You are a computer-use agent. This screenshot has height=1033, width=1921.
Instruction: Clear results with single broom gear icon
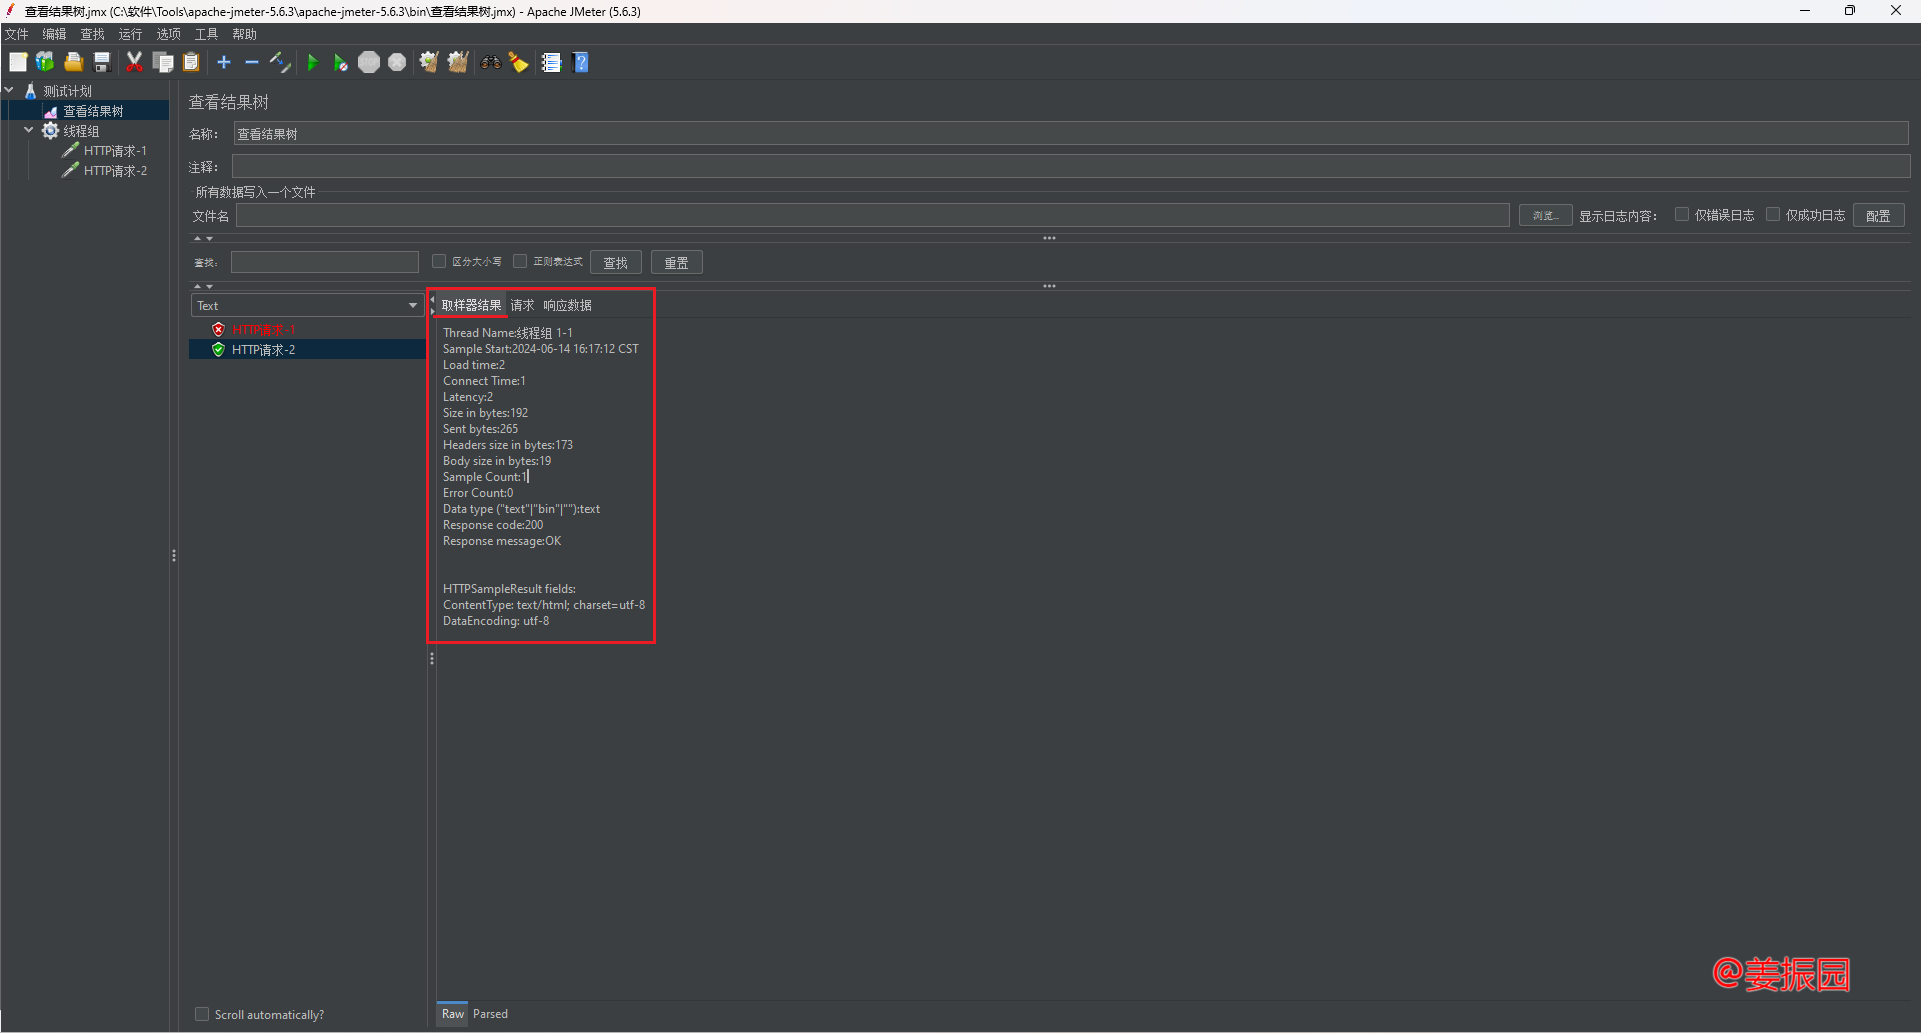point(429,62)
